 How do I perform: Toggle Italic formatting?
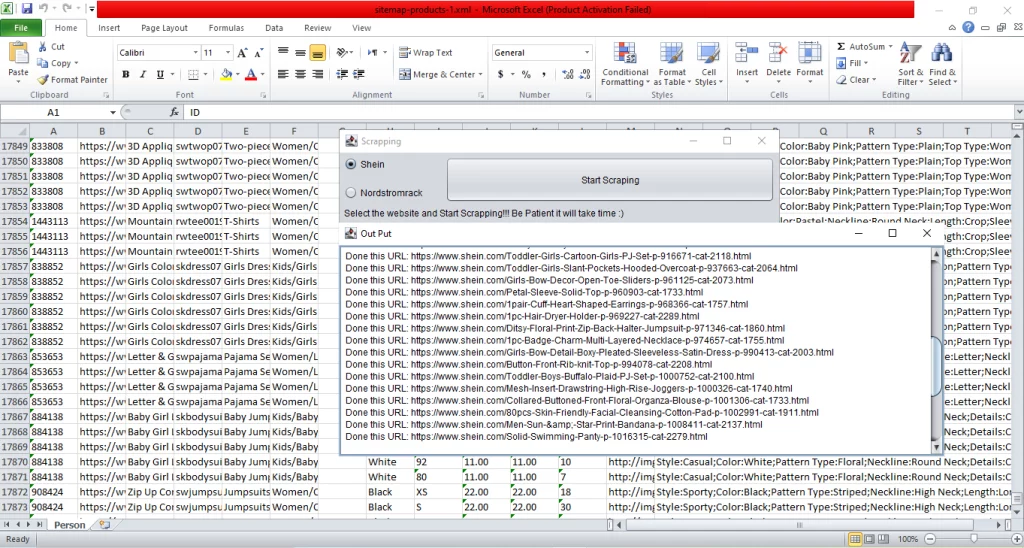point(142,74)
